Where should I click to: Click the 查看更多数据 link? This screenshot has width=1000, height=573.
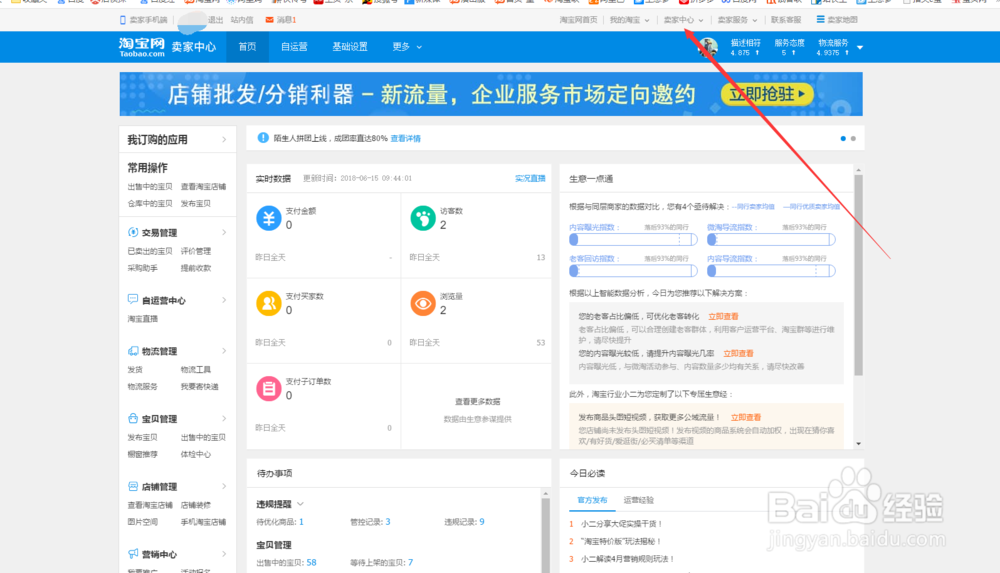tap(478, 401)
